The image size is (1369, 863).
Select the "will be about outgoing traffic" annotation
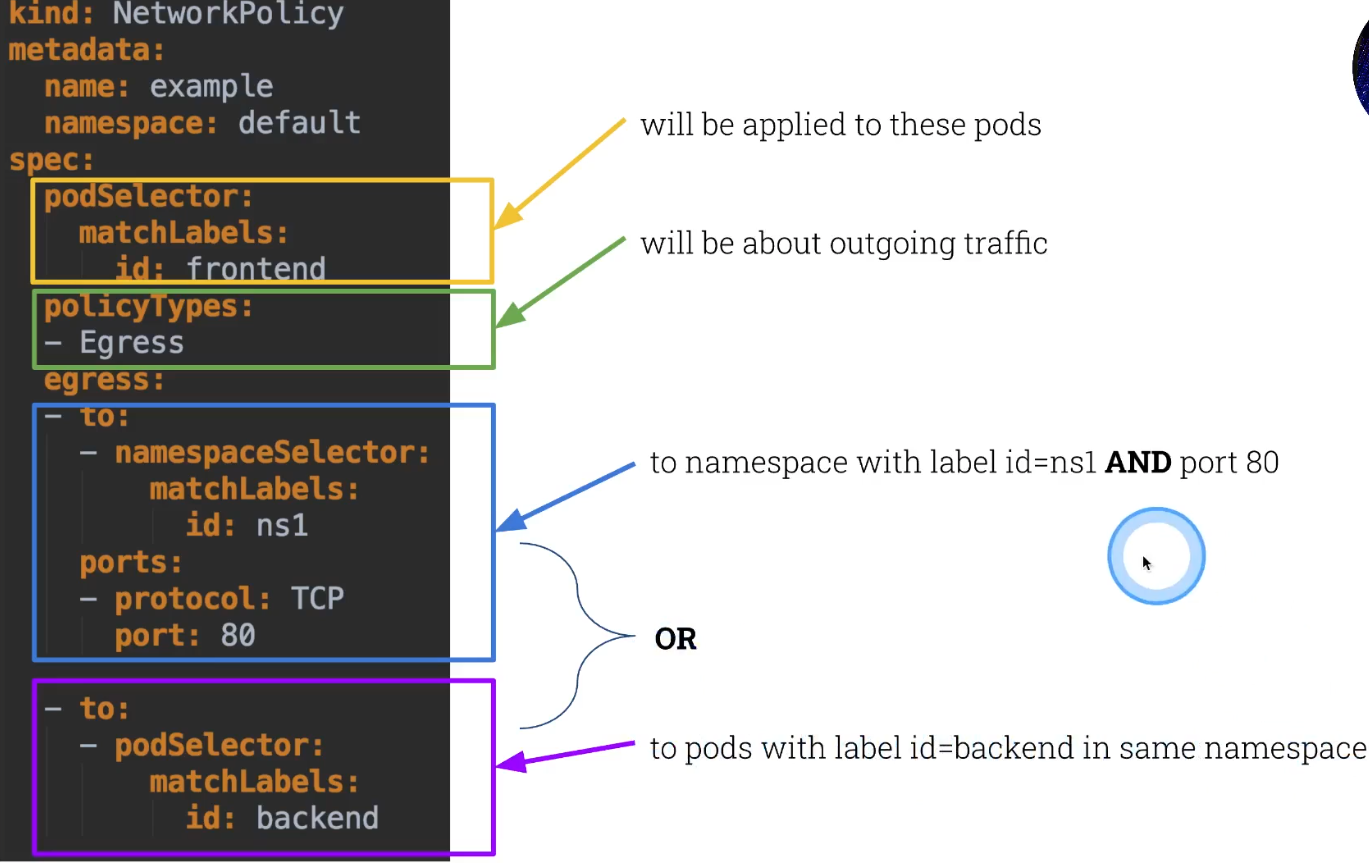pyautogui.click(x=843, y=244)
